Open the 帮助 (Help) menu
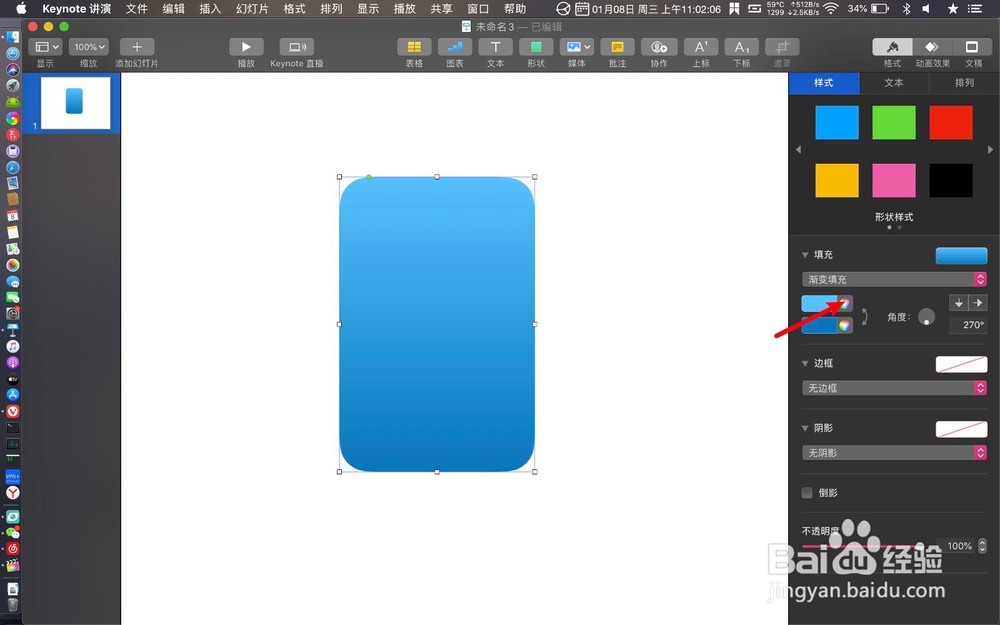This screenshot has width=1000, height=625. (x=515, y=9)
